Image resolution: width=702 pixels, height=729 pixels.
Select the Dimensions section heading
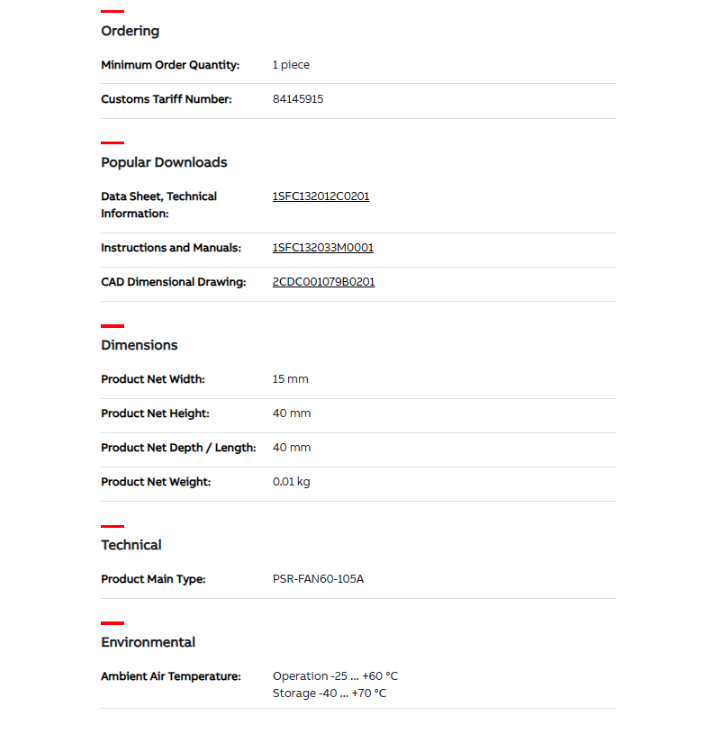(x=139, y=345)
